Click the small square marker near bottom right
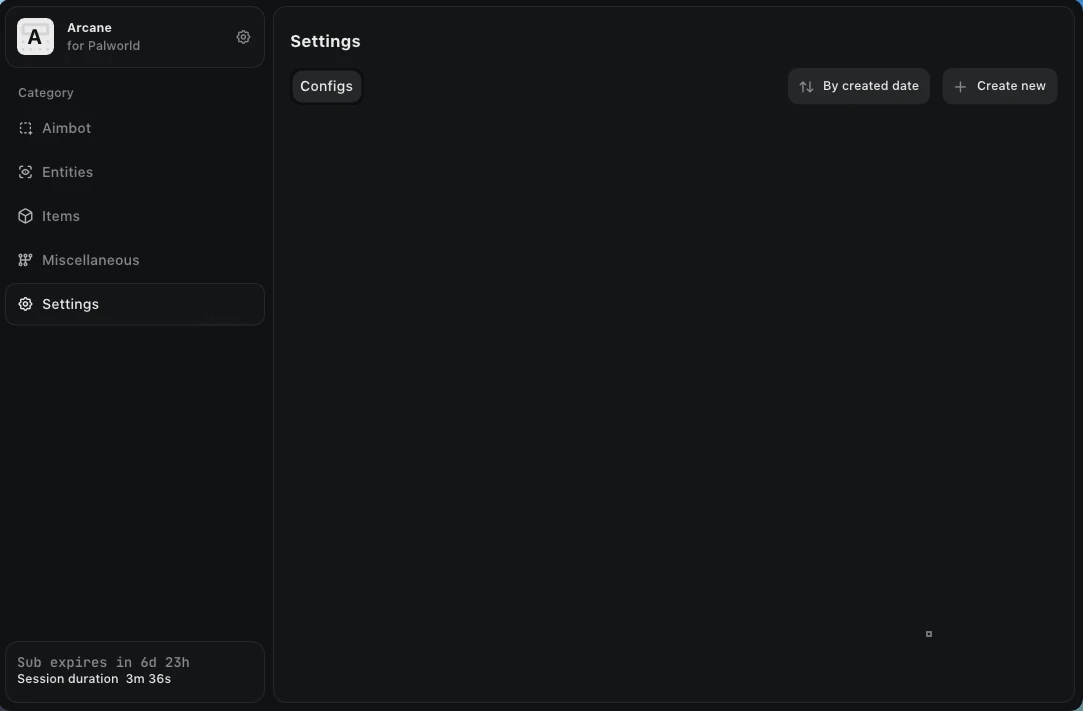The height and width of the screenshot is (711, 1083). 929,634
